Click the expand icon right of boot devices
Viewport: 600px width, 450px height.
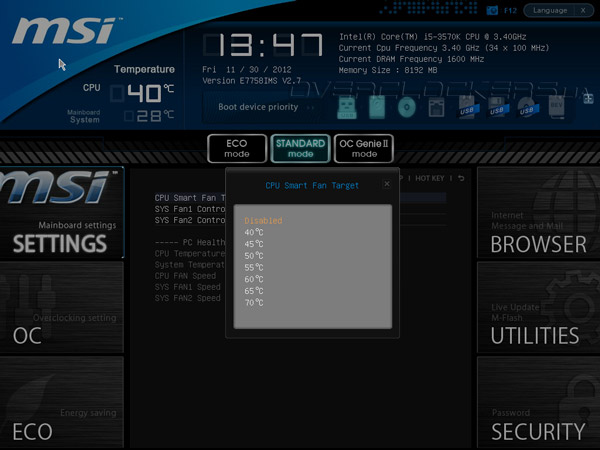[588, 98]
